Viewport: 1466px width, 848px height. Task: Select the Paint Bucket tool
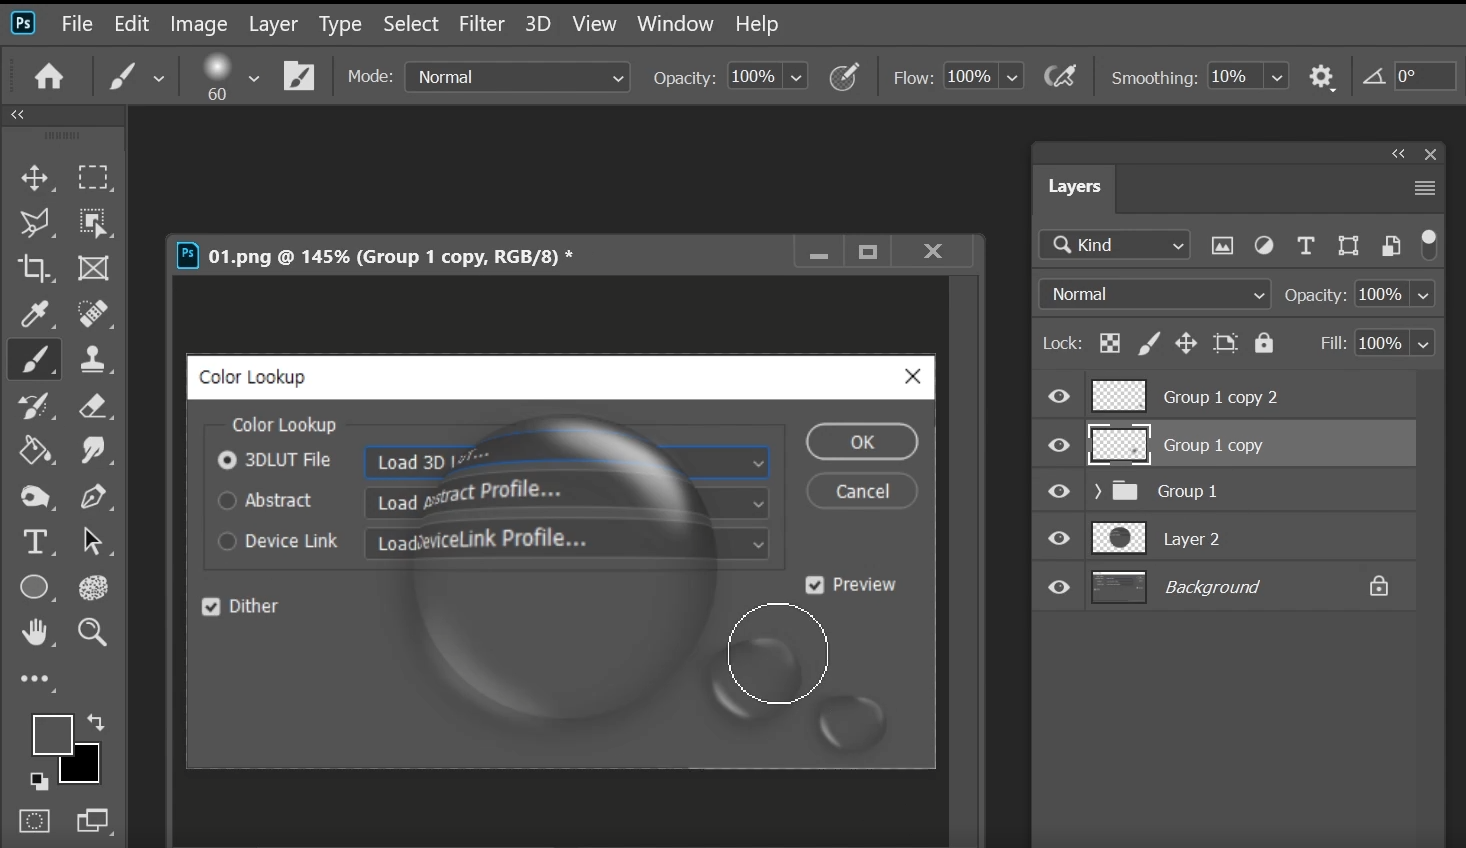[x=35, y=451]
